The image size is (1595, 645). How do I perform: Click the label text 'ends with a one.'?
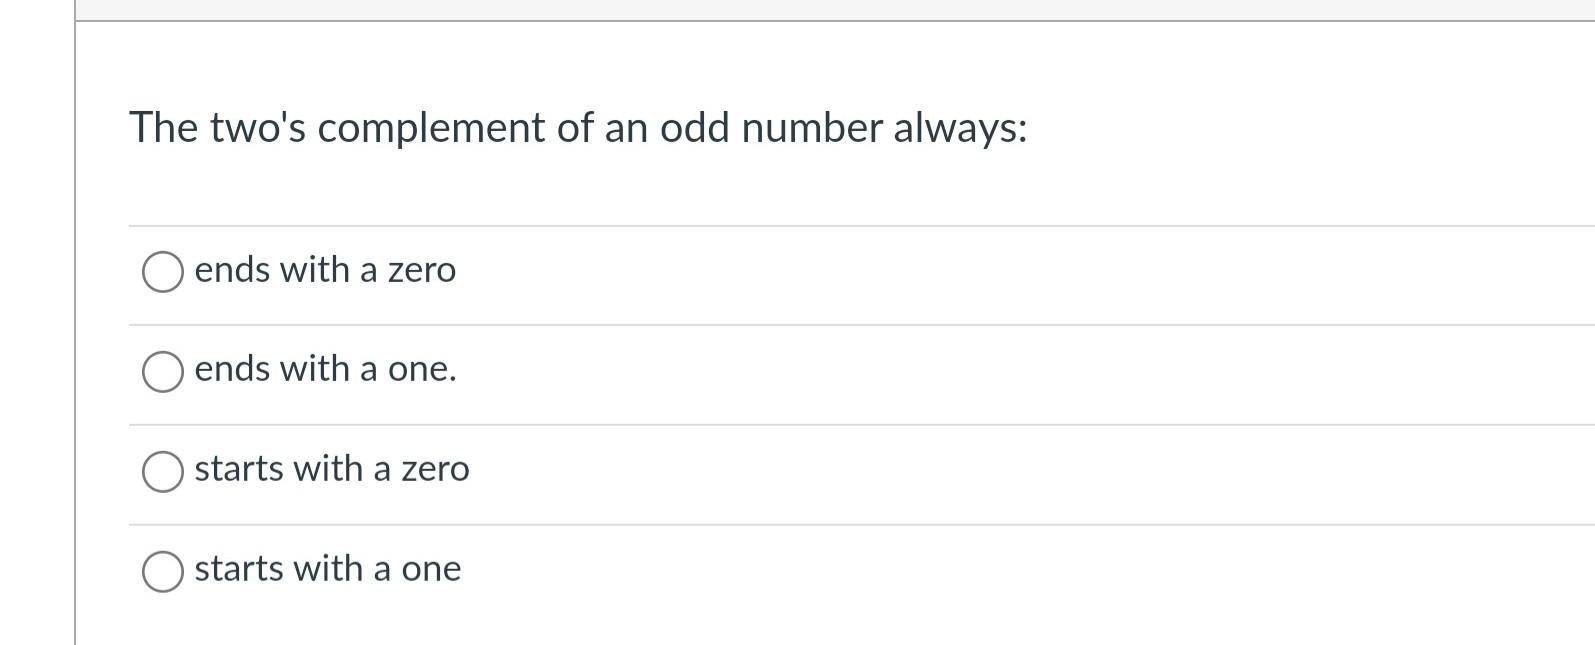click(325, 371)
